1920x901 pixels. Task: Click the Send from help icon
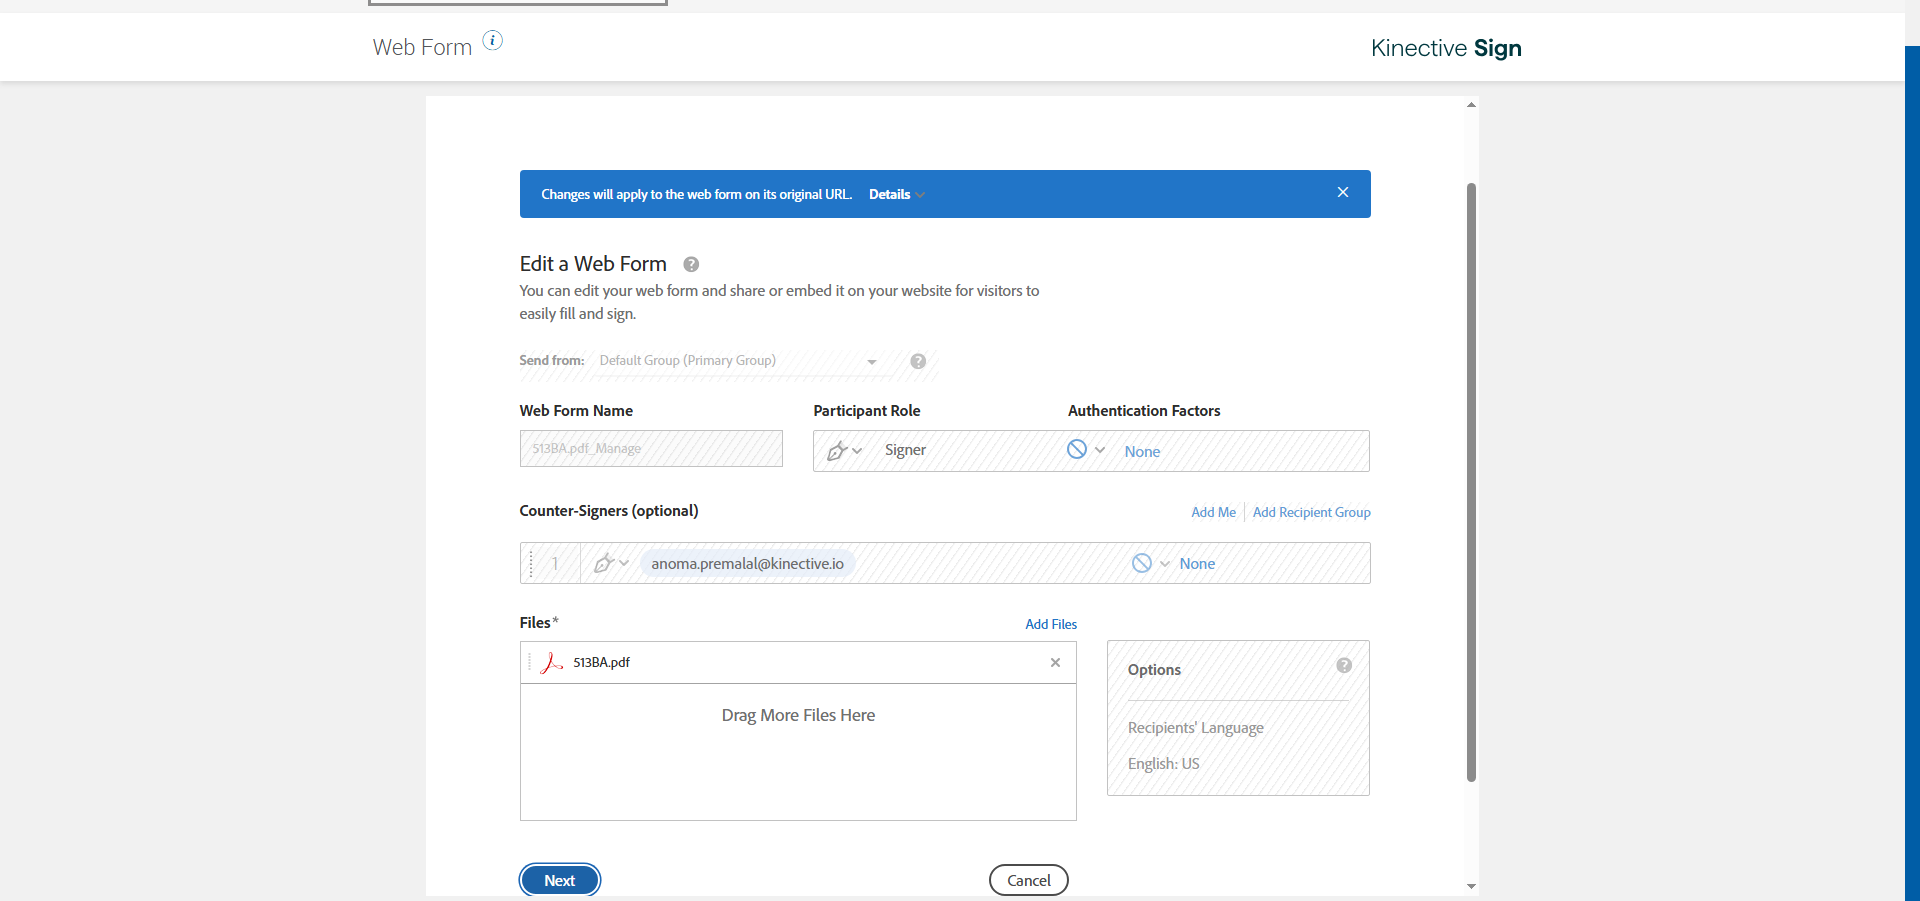pyautogui.click(x=918, y=361)
